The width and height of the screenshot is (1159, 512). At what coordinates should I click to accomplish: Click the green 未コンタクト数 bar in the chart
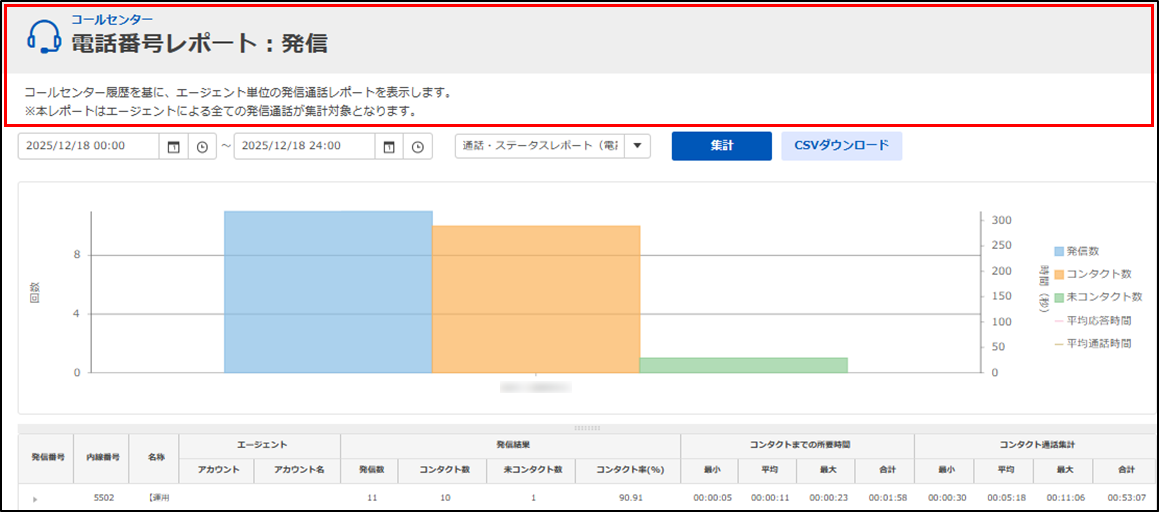tap(743, 365)
